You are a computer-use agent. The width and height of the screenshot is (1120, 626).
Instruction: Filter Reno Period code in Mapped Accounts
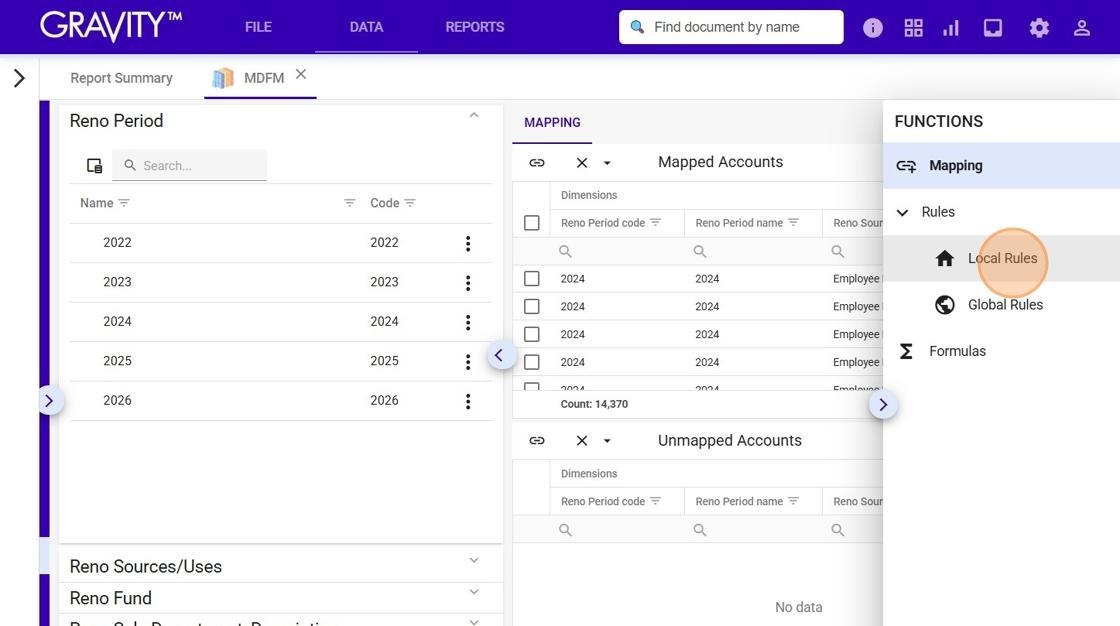click(656, 223)
